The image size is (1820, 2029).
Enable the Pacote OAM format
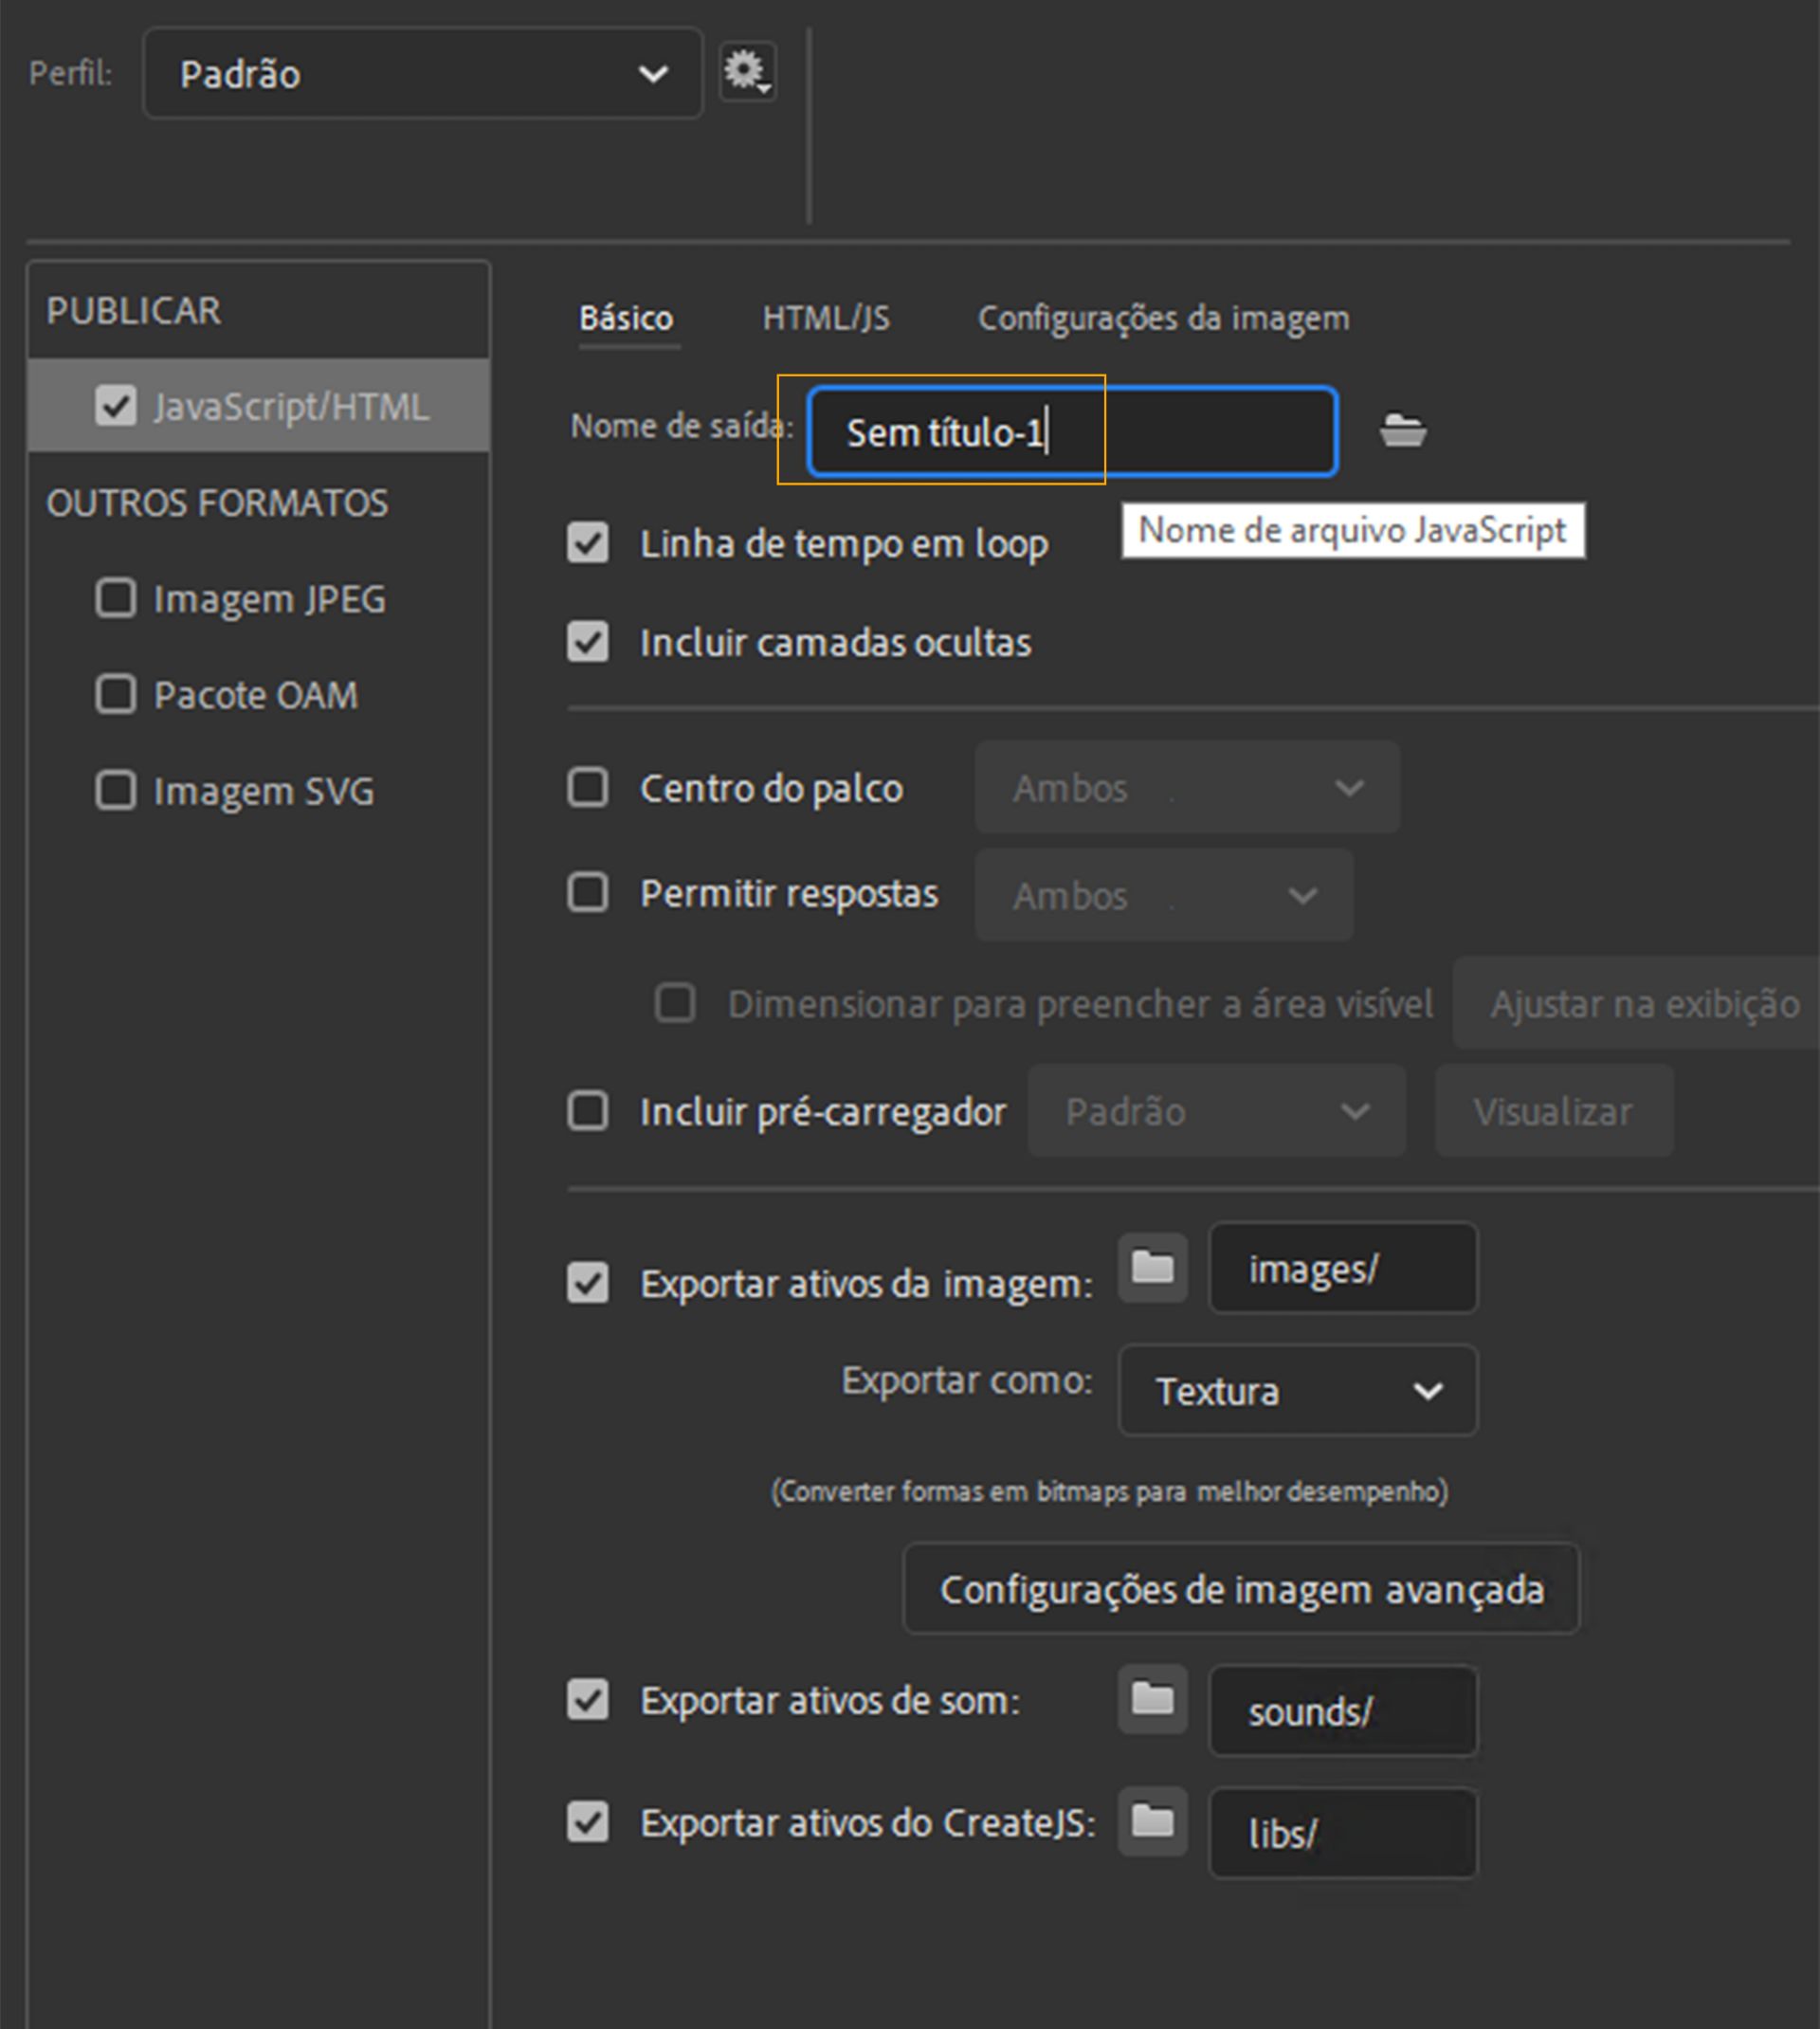115,694
